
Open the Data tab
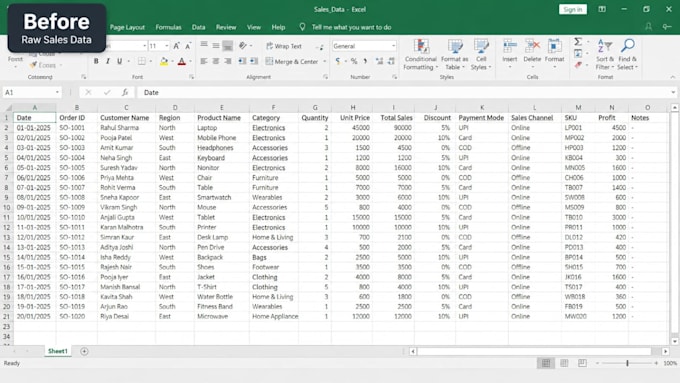(199, 27)
